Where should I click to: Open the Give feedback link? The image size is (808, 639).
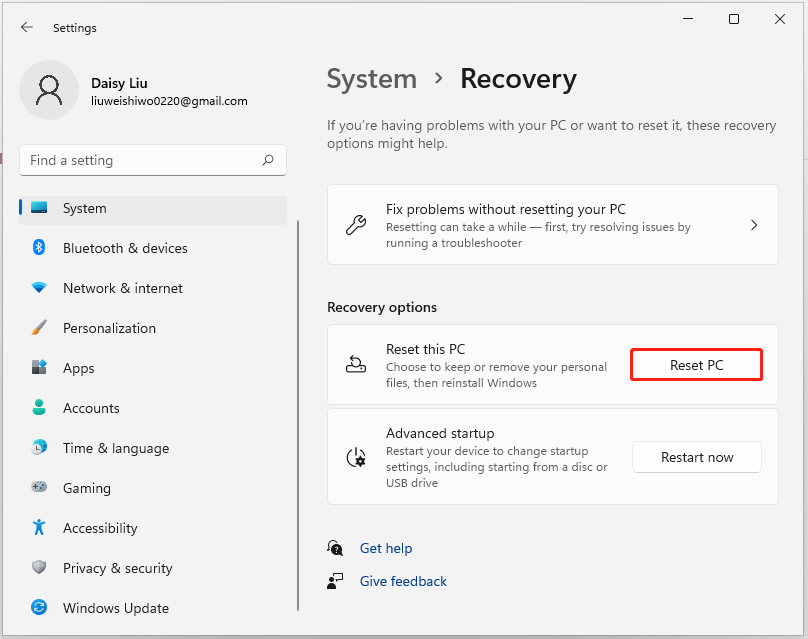point(402,581)
